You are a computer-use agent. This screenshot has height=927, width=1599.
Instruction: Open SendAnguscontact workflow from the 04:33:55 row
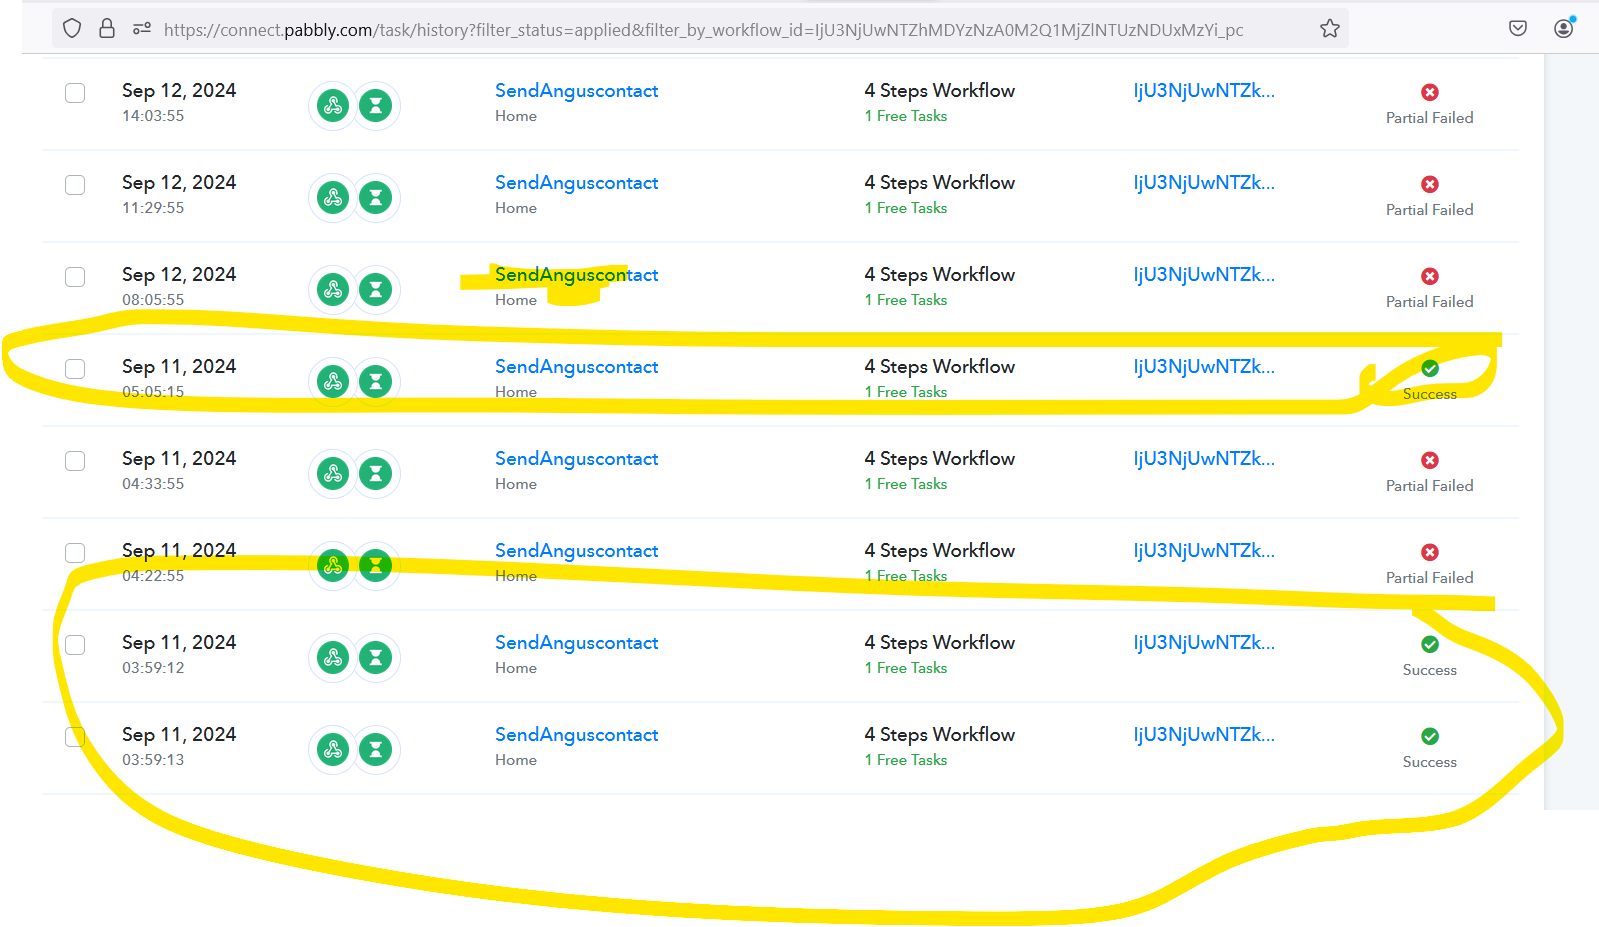[x=576, y=459]
